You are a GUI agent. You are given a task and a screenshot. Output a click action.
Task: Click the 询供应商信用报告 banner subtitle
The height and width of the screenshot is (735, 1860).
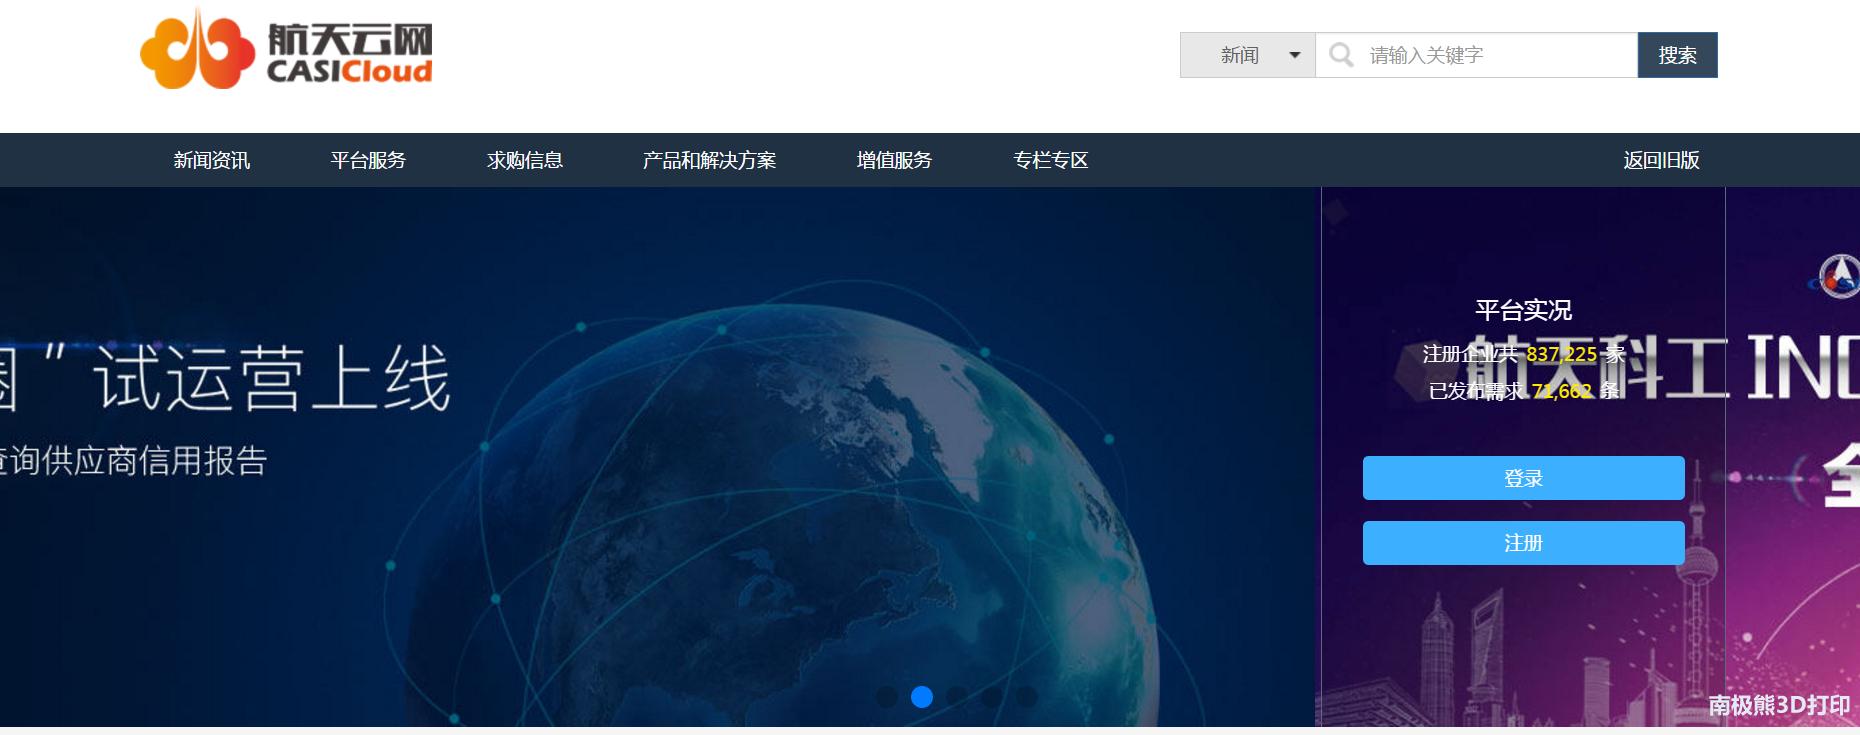point(138,461)
